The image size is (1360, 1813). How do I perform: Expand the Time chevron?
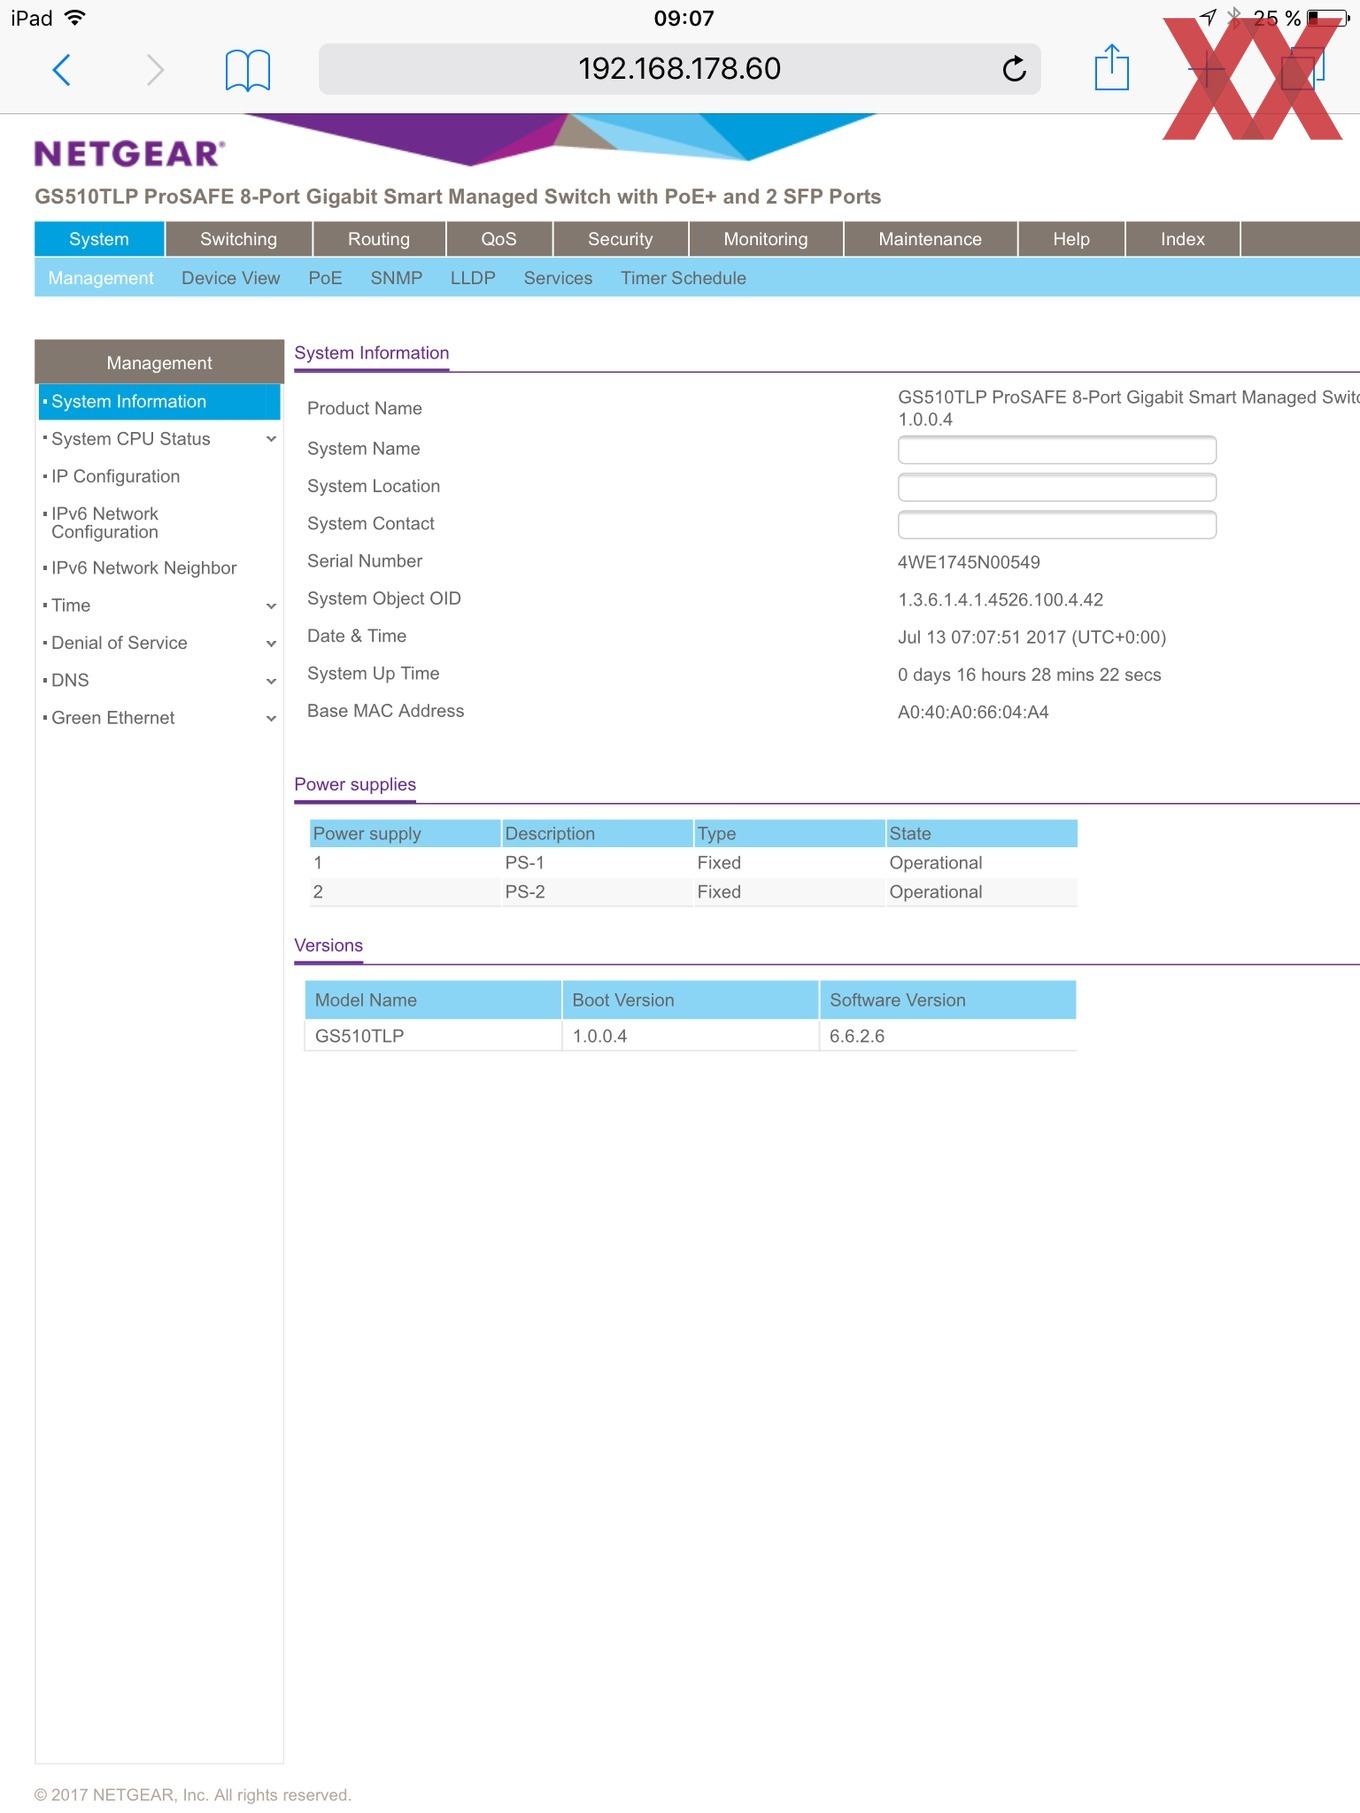click(x=271, y=606)
